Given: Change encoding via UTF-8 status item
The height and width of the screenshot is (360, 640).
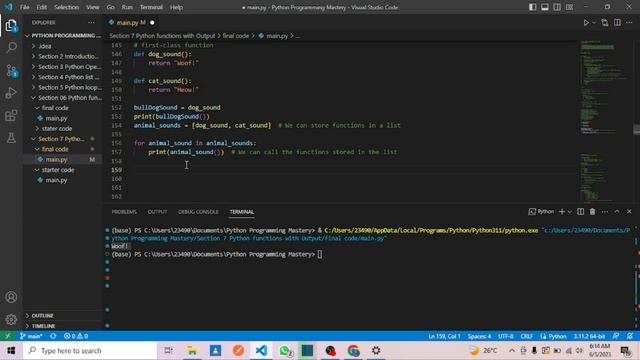Looking at the screenshot, I should pyautogui.click(x=505, y=336).
